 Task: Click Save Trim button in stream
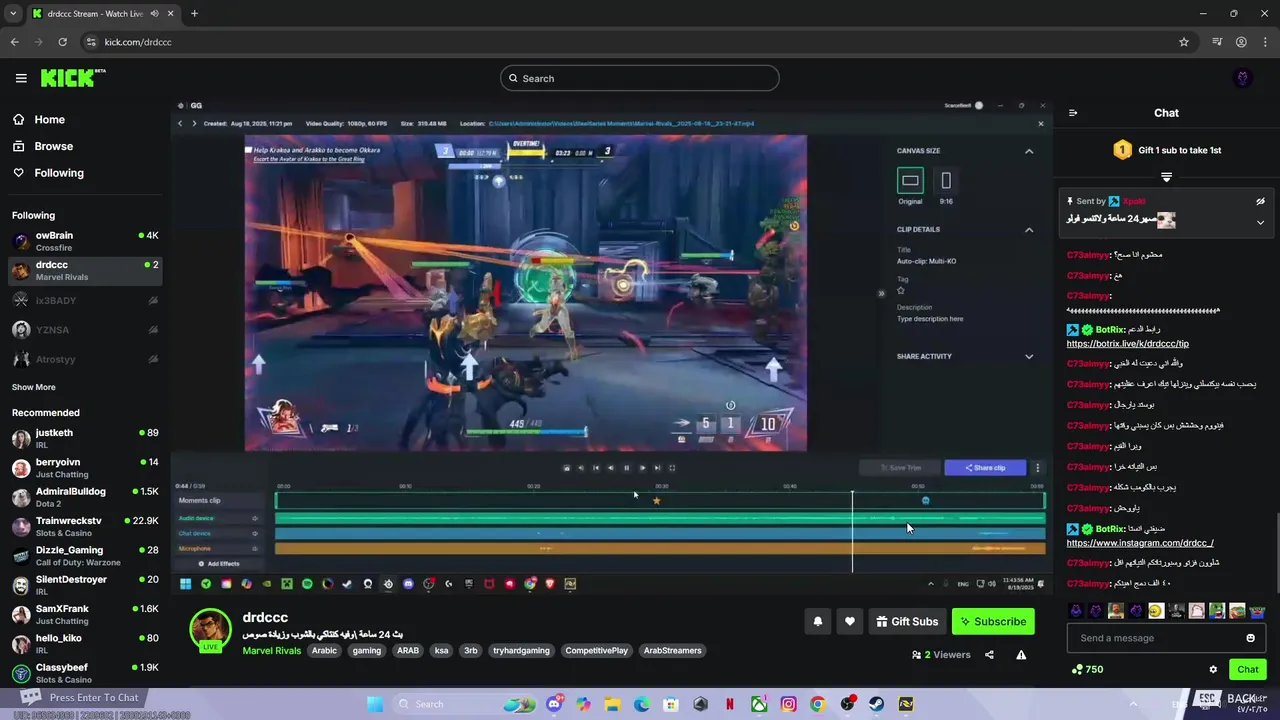pos(900,467)
